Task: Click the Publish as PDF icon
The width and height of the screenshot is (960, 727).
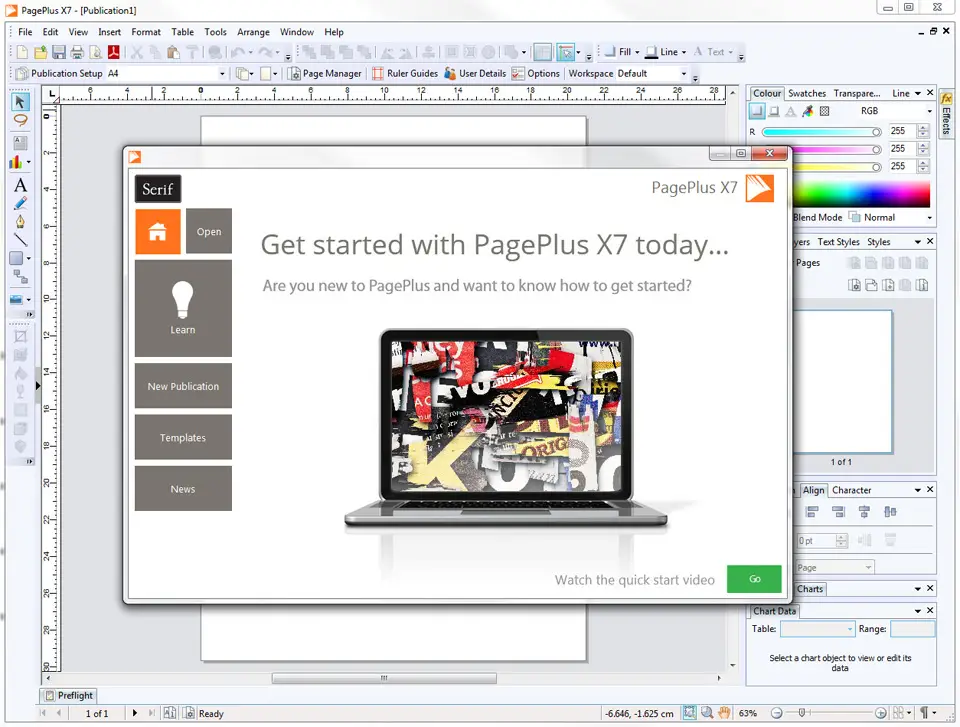Action: (x=114, y=52)
